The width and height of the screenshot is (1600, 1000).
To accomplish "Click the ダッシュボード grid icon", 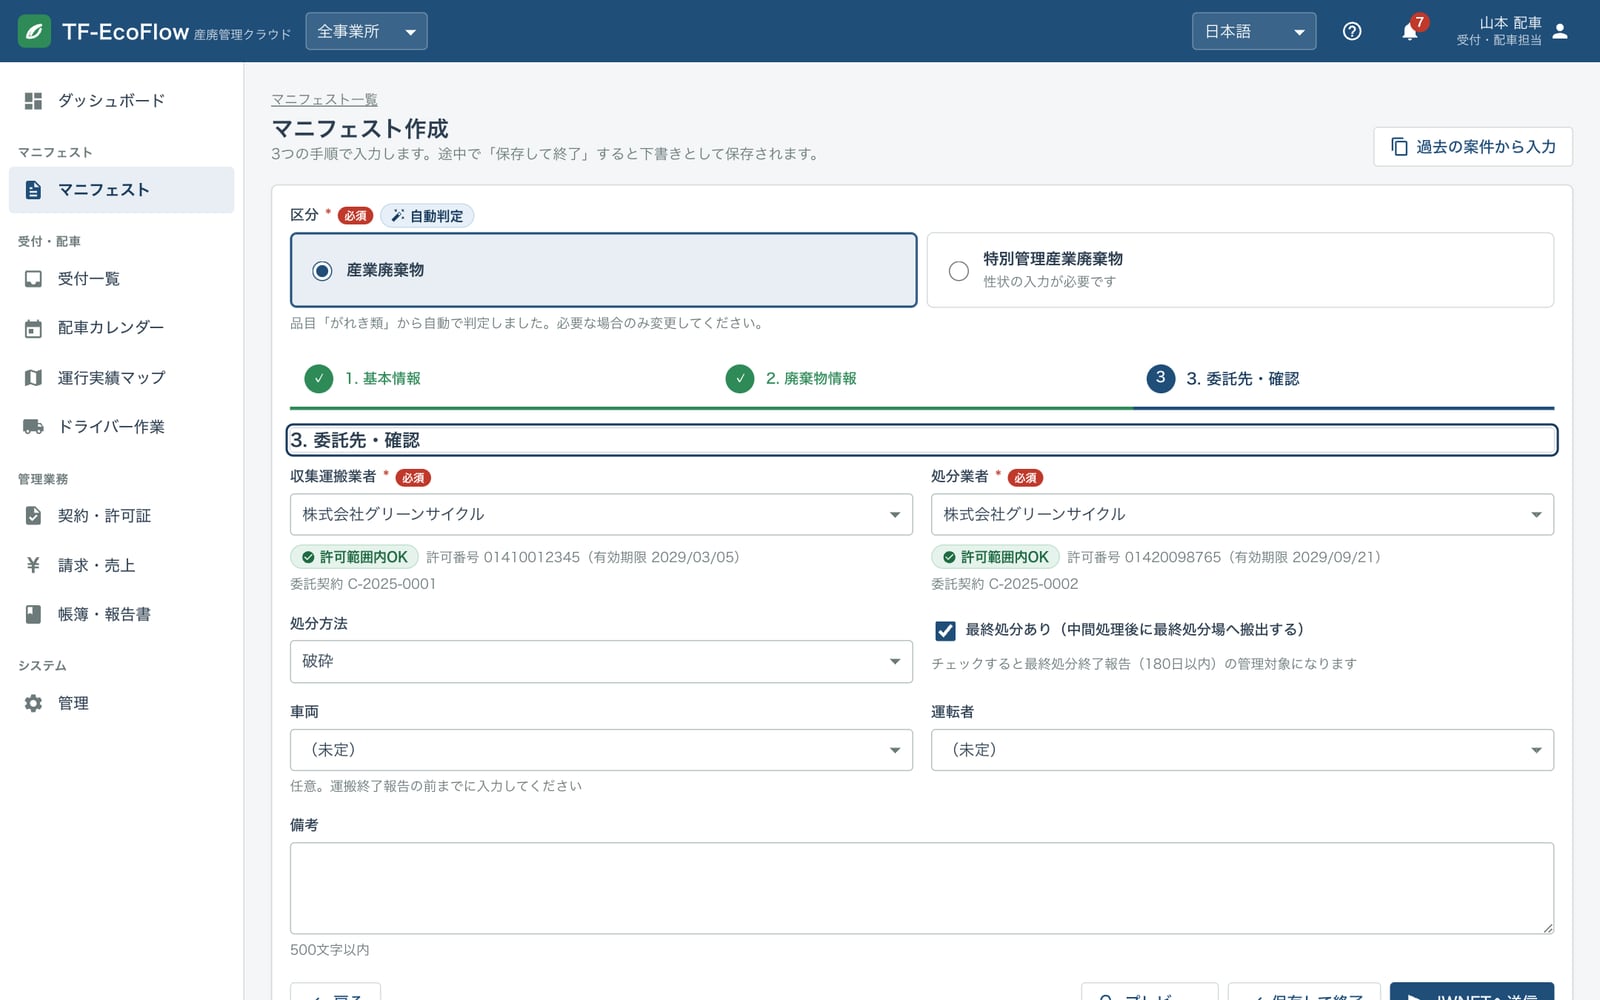I will (x=33, y=101).
